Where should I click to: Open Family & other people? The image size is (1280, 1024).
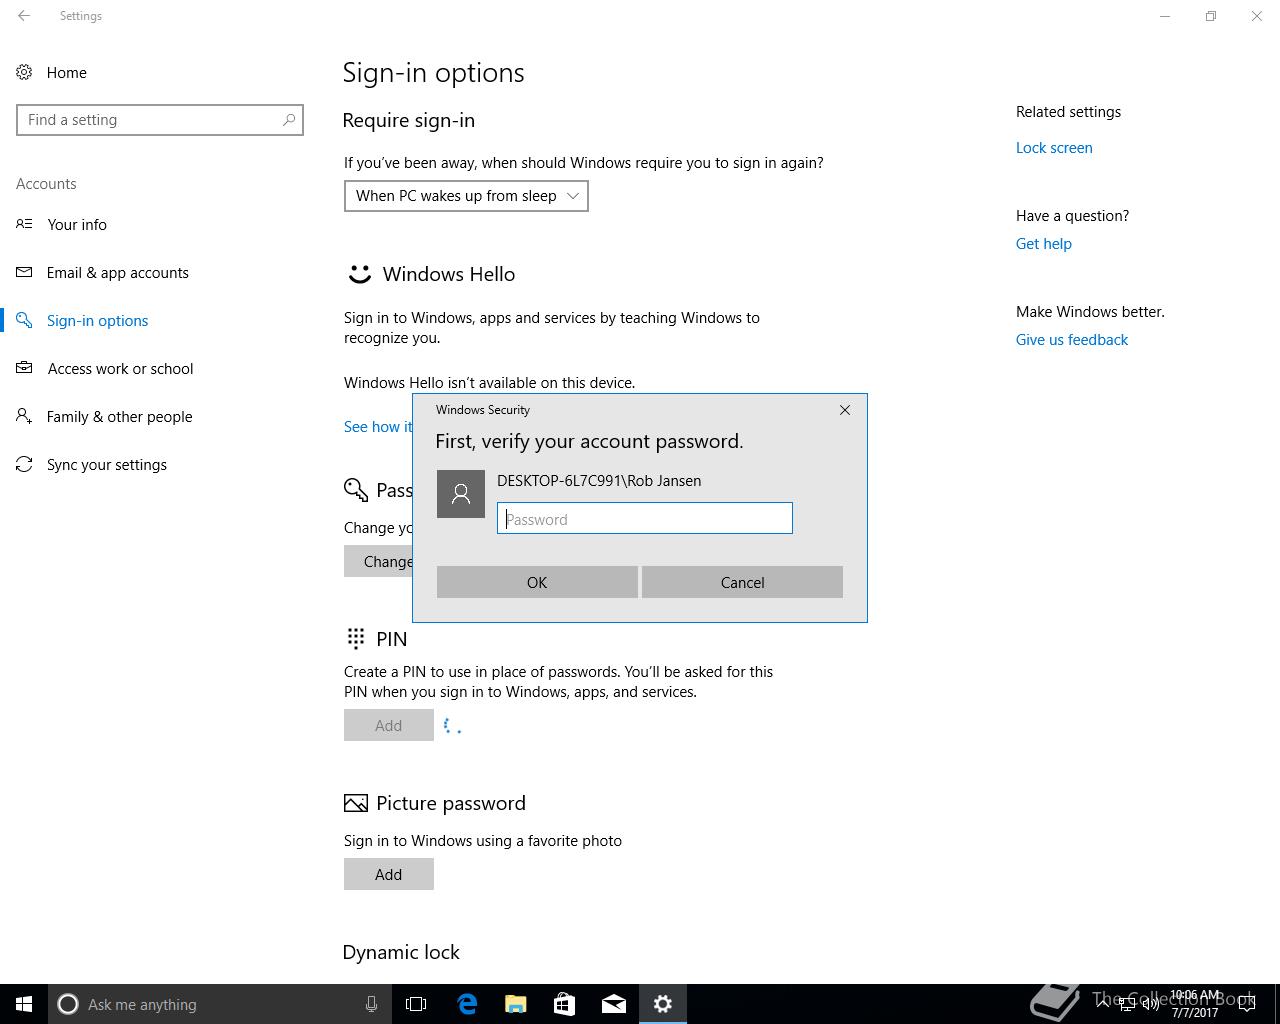point(120,416)
